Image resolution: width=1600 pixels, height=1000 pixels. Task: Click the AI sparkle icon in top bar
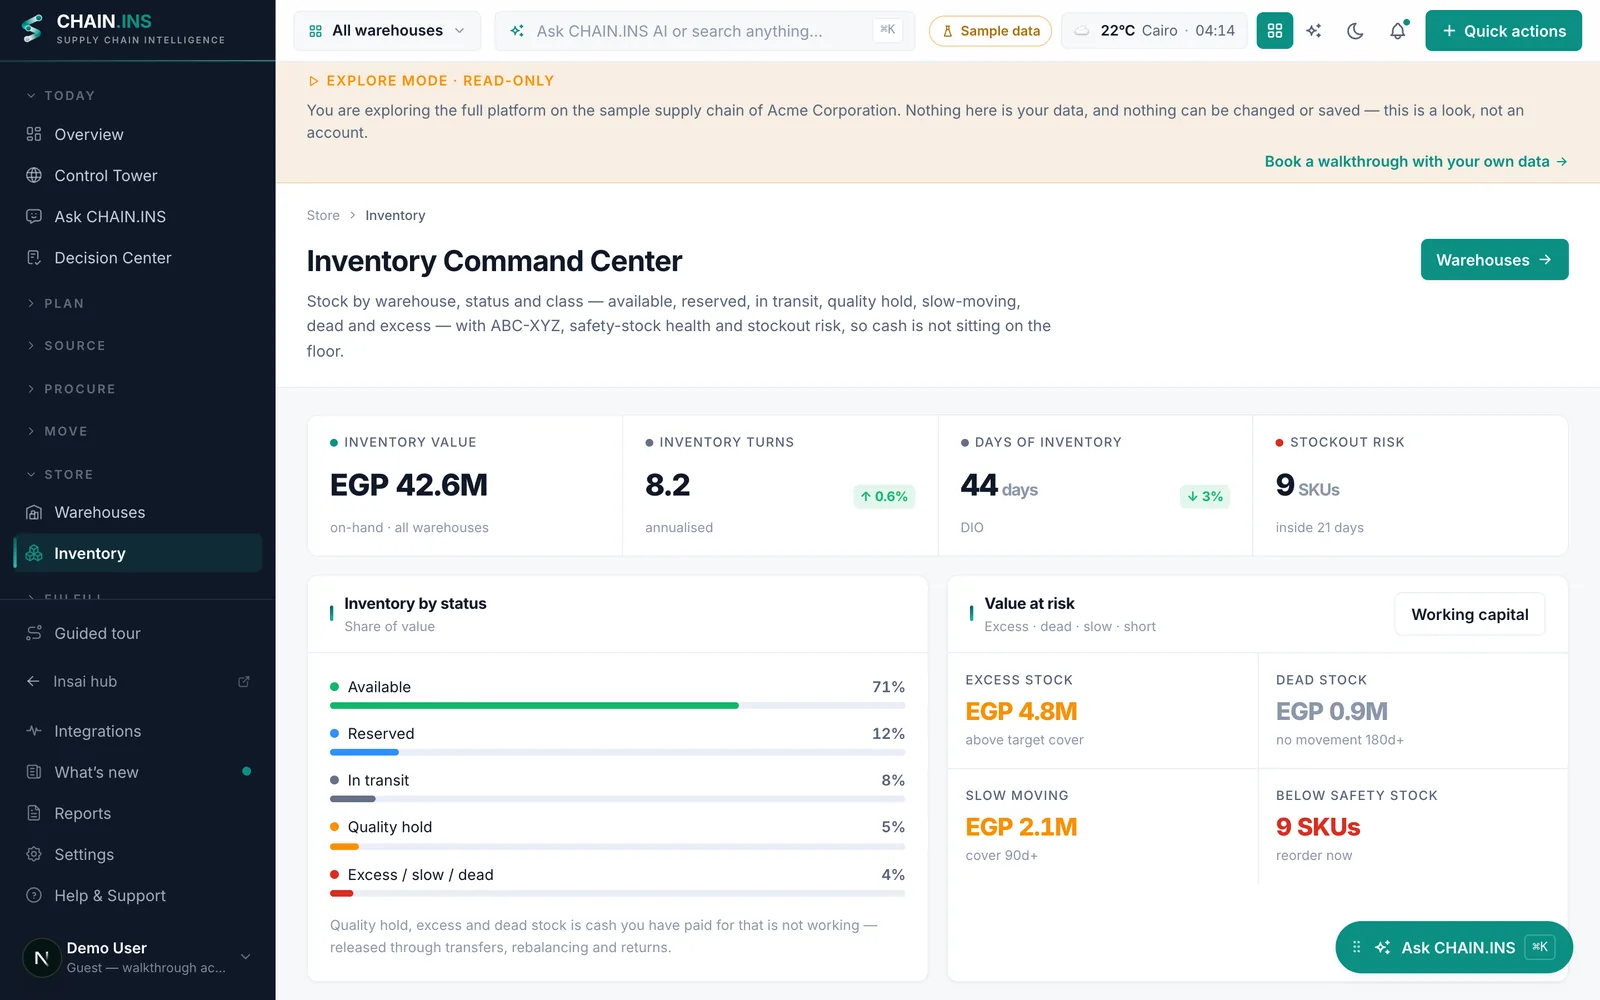coord(1314,31)
